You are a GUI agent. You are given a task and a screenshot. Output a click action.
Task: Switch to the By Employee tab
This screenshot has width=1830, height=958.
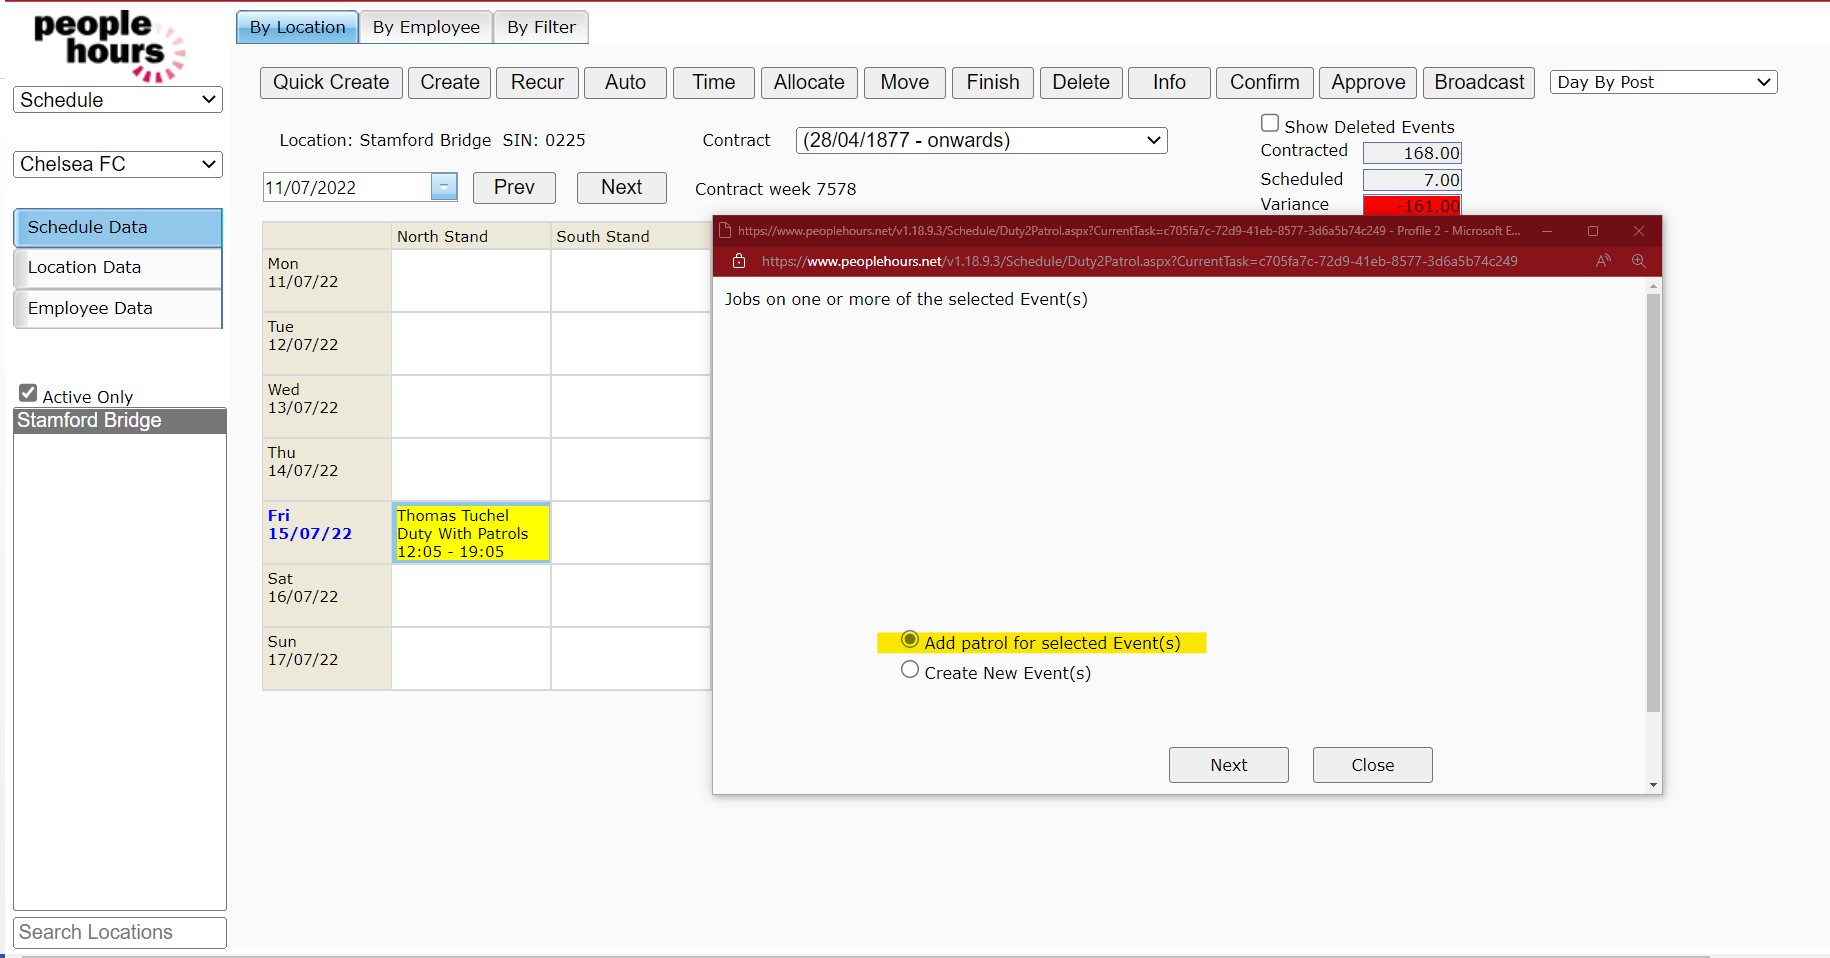pos(425,27)
